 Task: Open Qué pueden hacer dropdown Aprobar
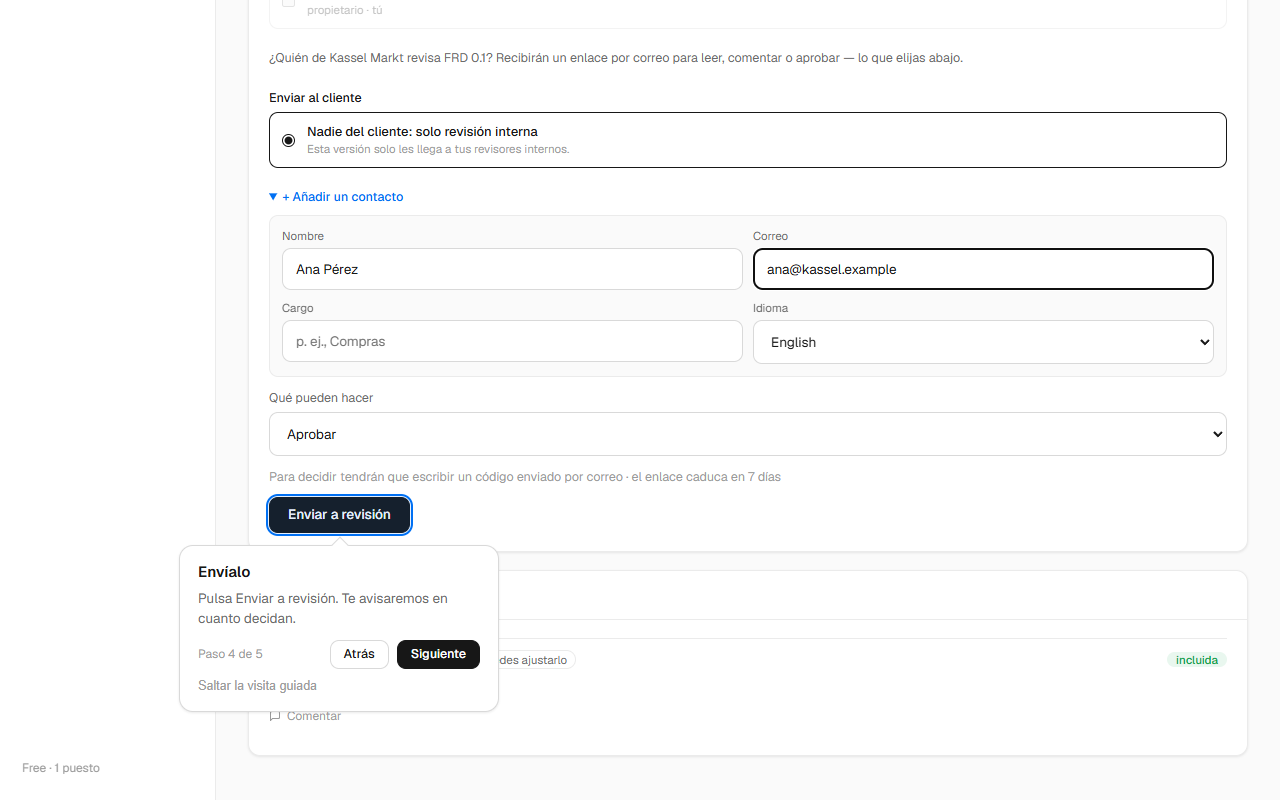748,434
